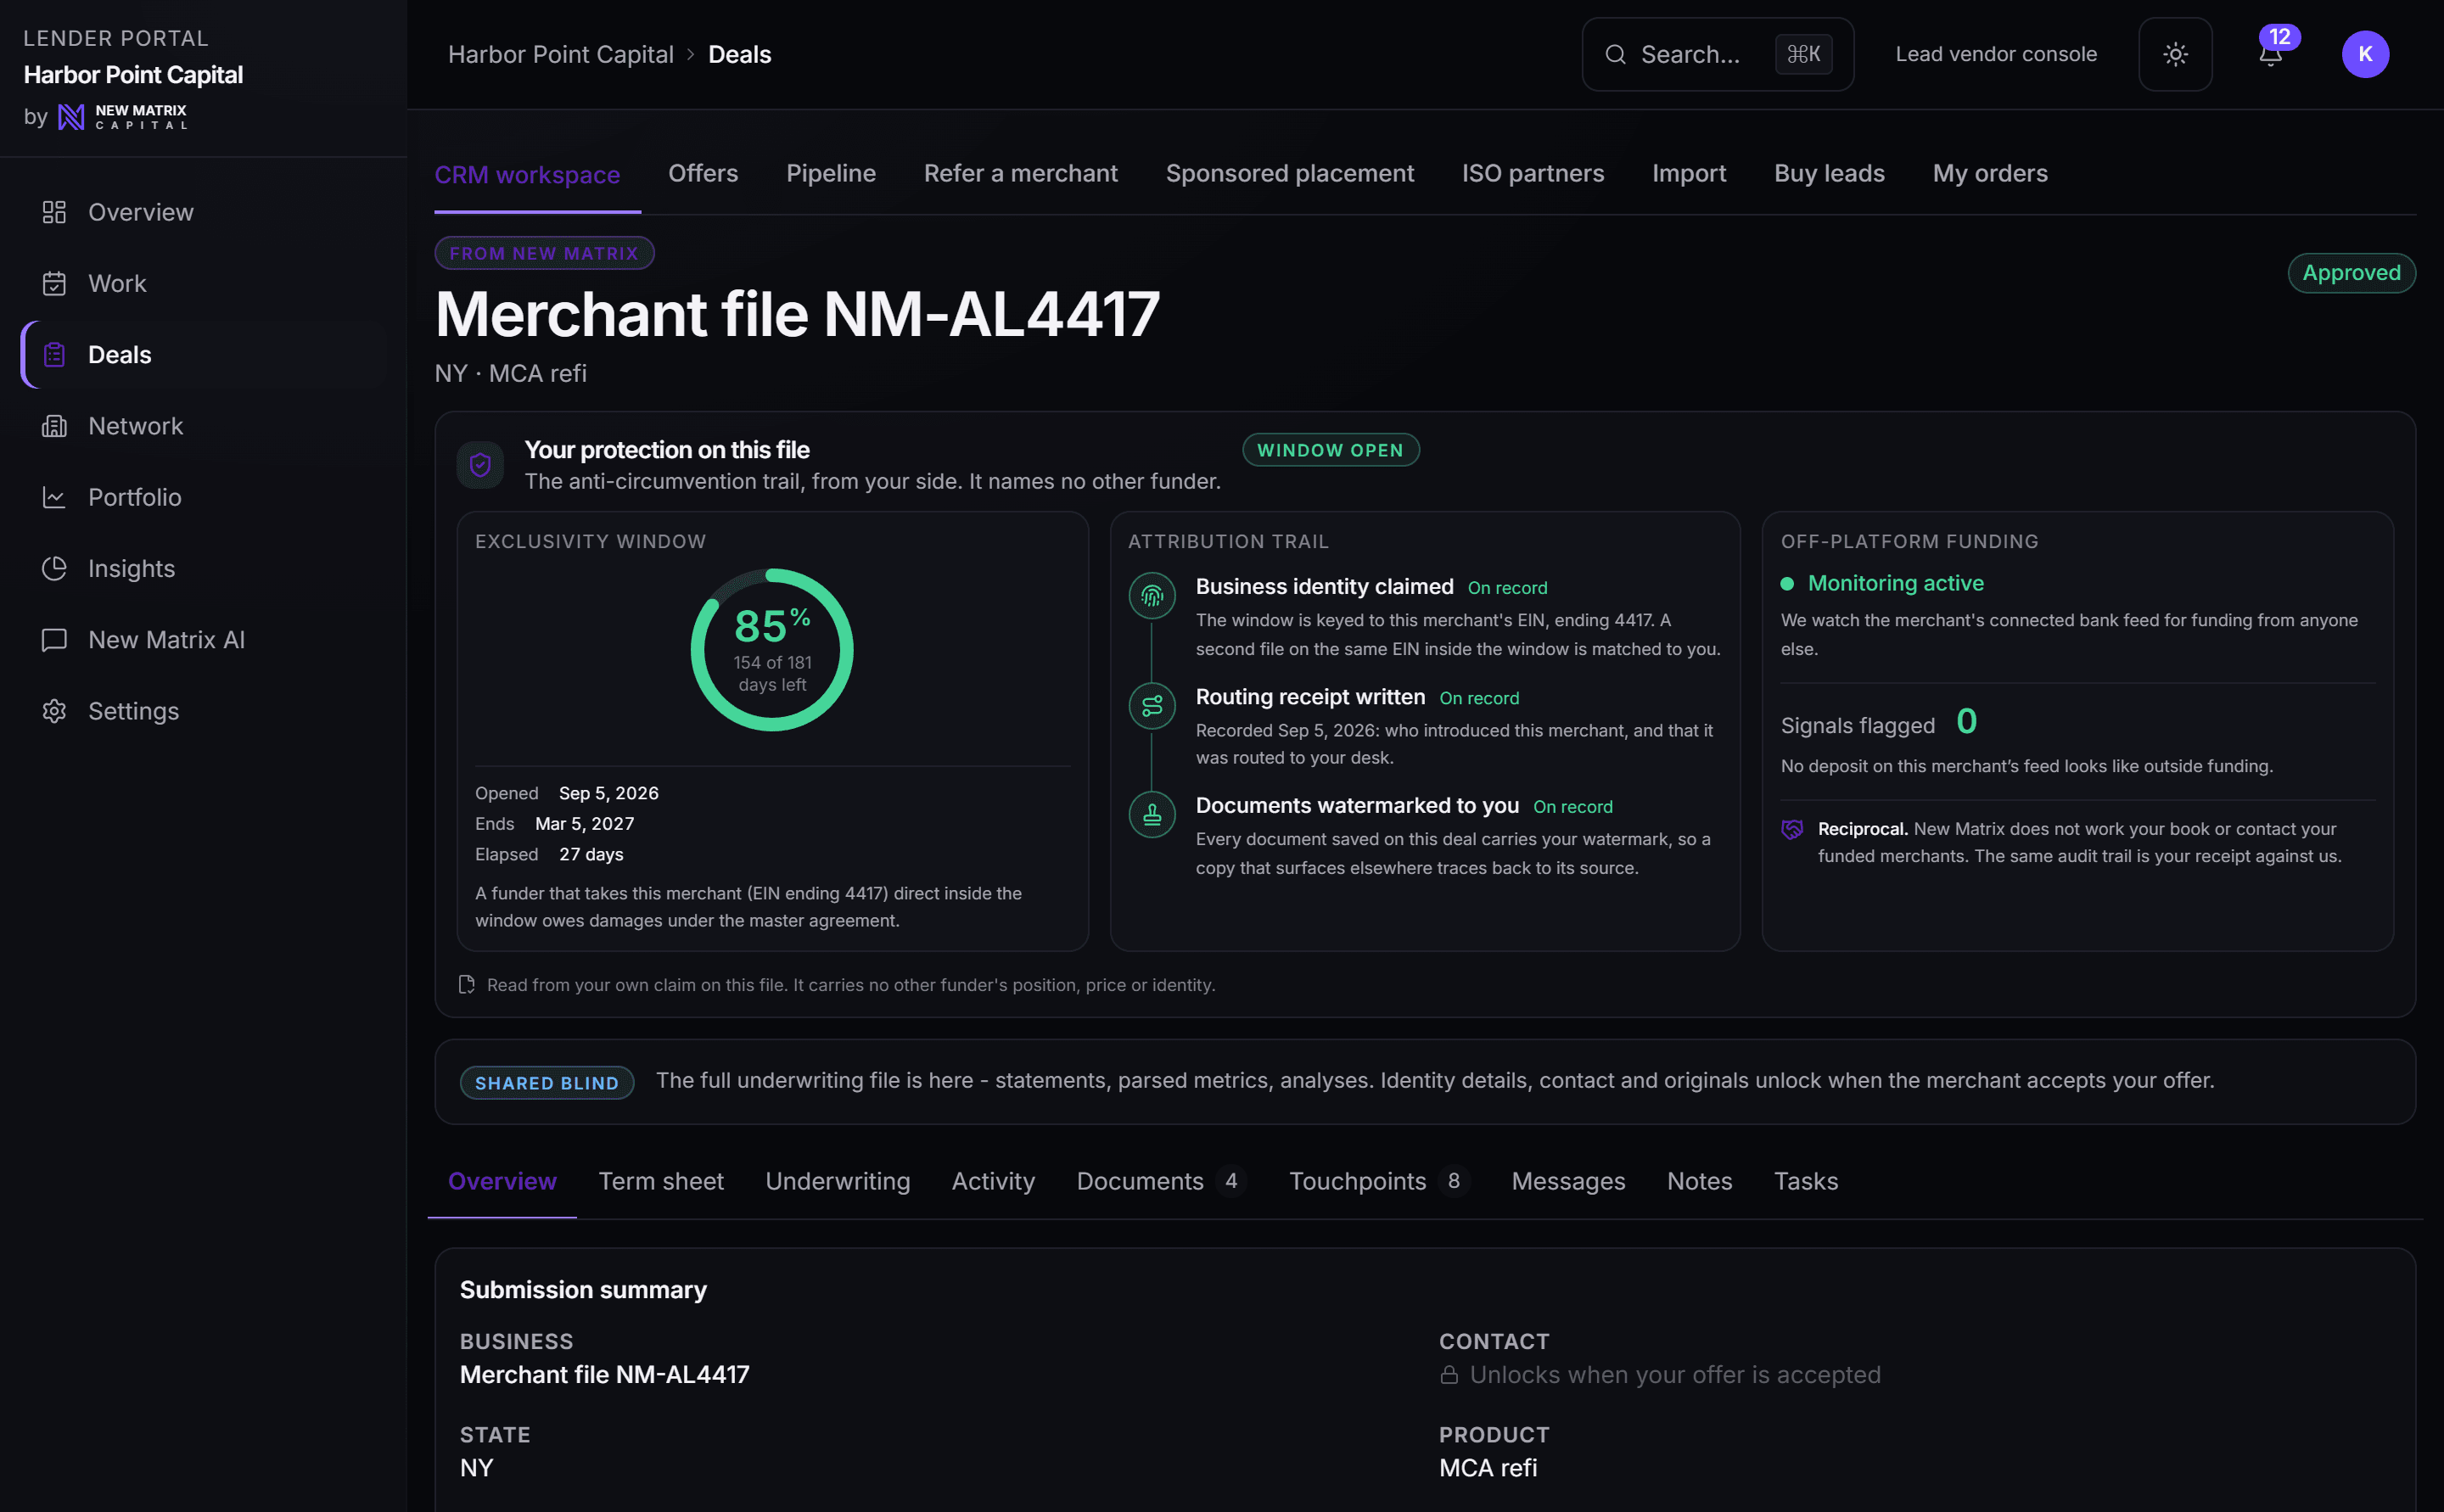Open Touchpoints tab with 8 badge

(1379, 1181)
